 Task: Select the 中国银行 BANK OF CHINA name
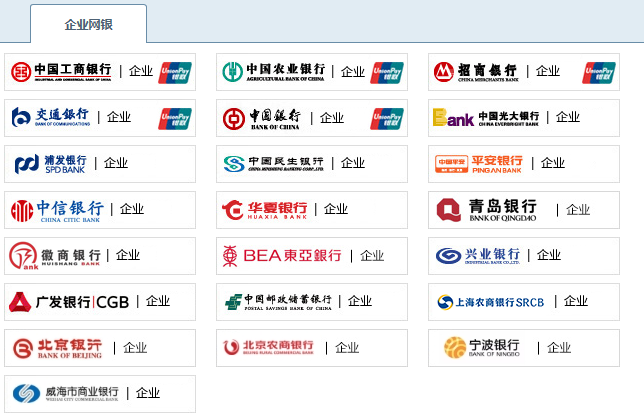275,119
